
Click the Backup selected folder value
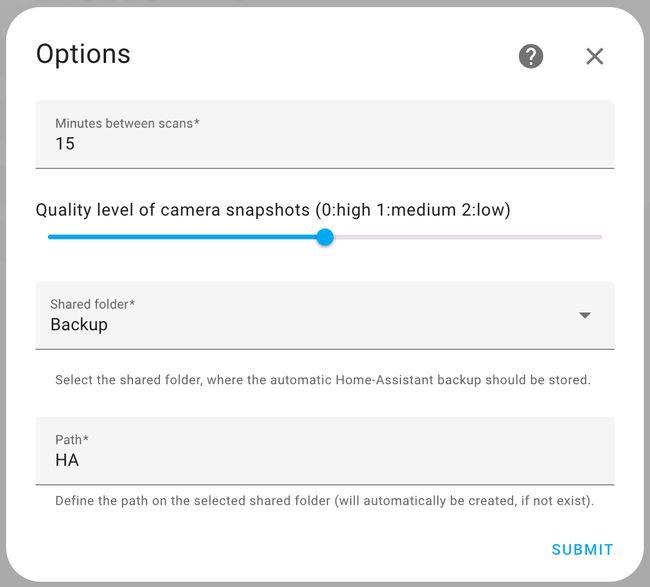point(79,325)
